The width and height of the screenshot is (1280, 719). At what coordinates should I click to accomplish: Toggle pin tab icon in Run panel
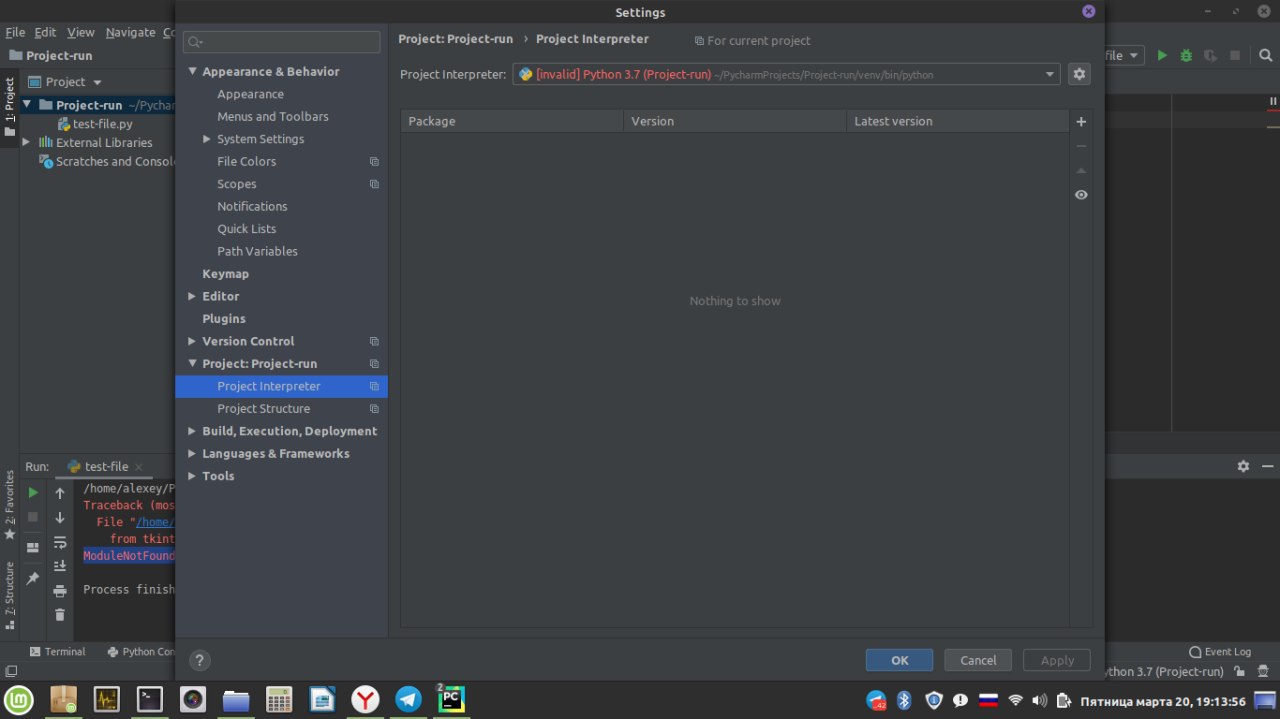click(33, 578)
